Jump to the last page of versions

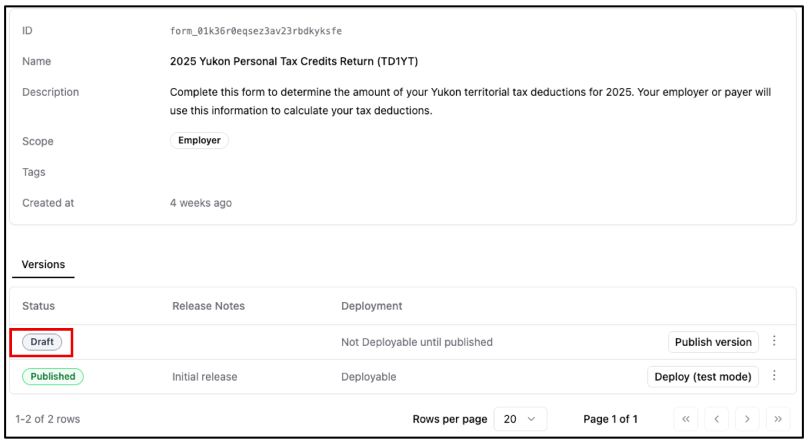coord(777,419)
